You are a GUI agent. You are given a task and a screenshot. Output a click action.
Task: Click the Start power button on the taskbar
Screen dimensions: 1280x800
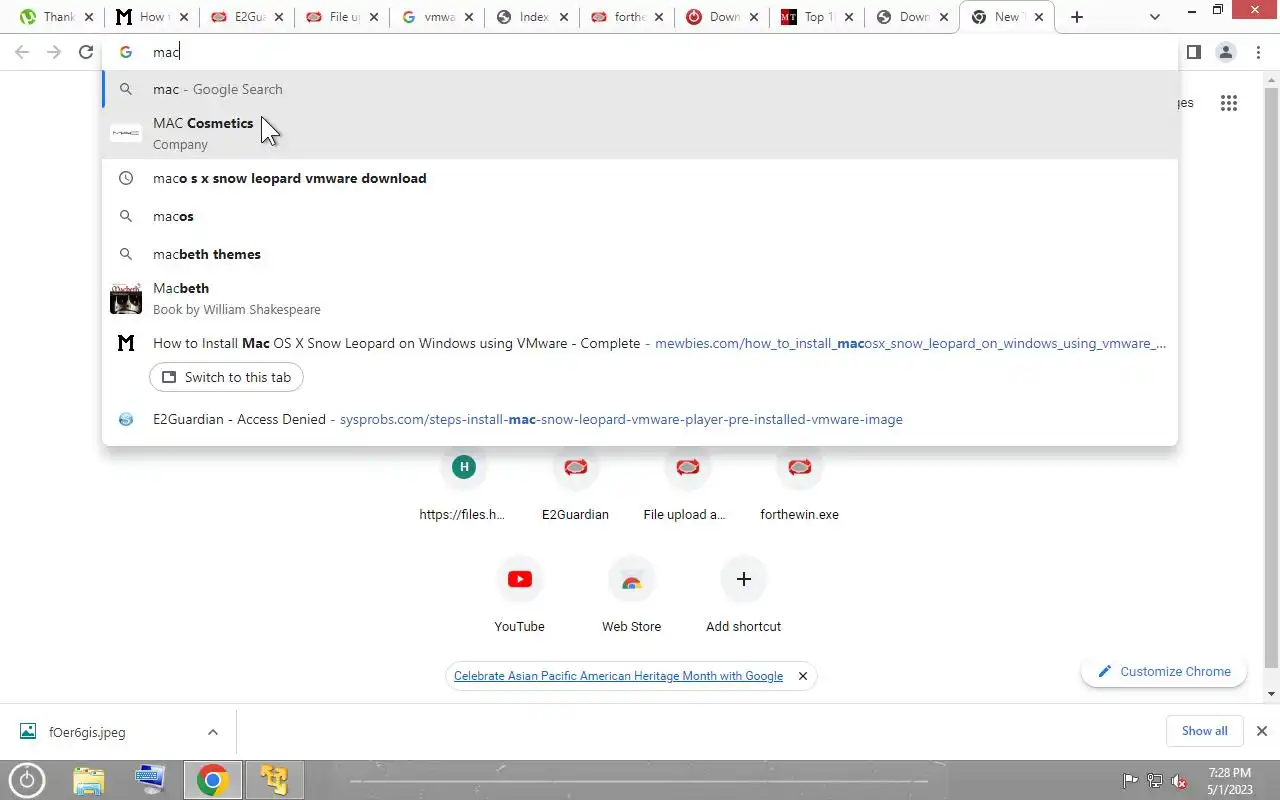tap(26, 780)
